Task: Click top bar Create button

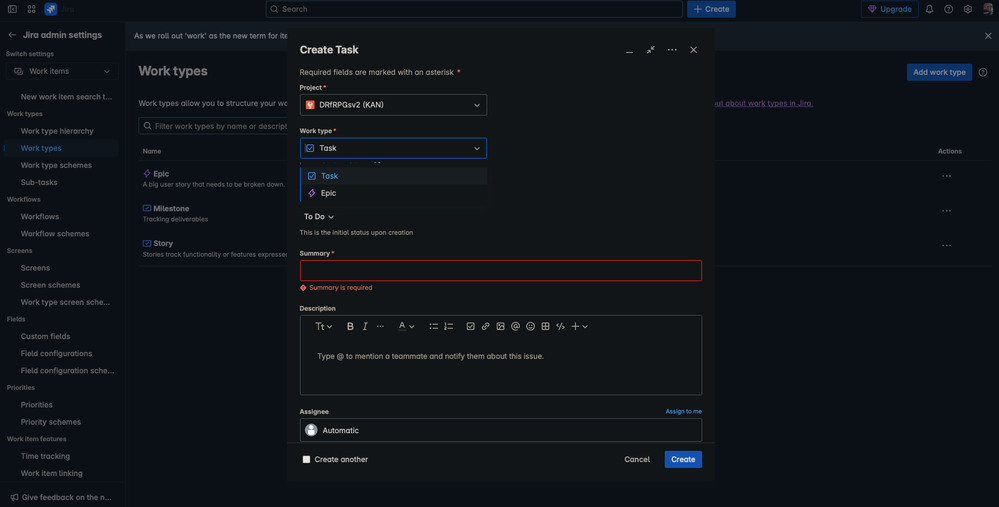Action: [x=711, y=9]
